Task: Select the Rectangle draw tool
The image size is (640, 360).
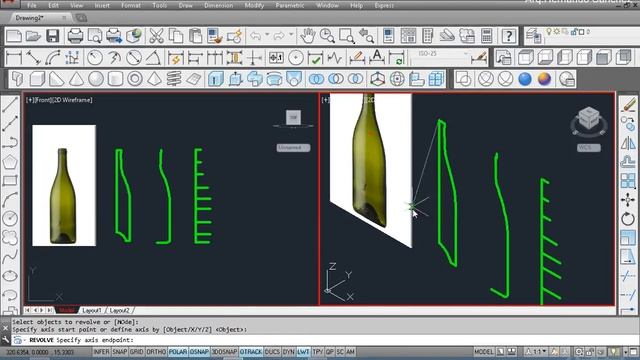Action: (x=10, y=181)
